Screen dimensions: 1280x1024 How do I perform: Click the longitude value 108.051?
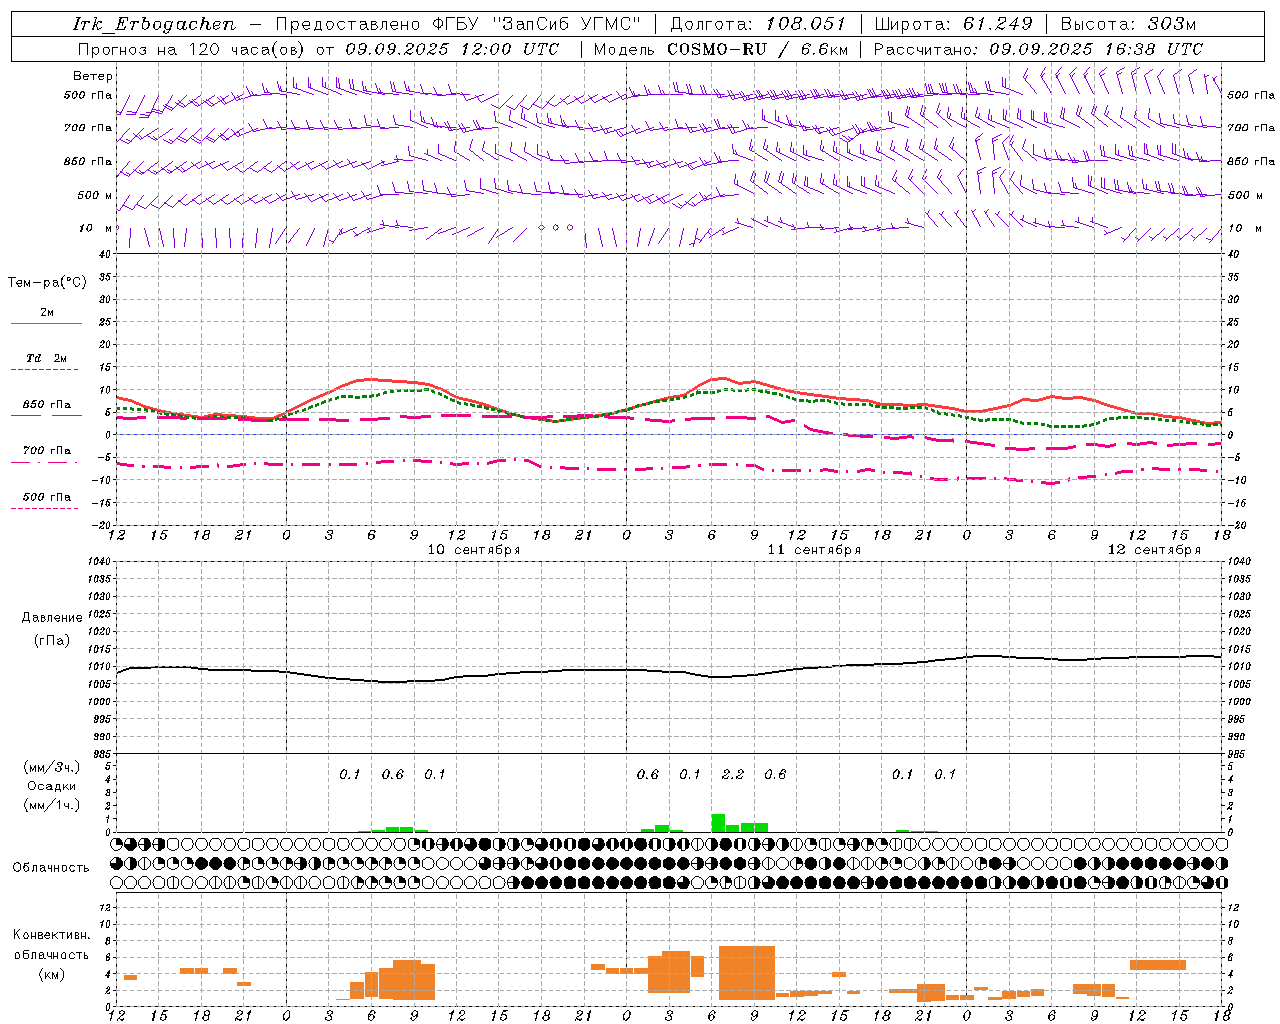(806, 24)
